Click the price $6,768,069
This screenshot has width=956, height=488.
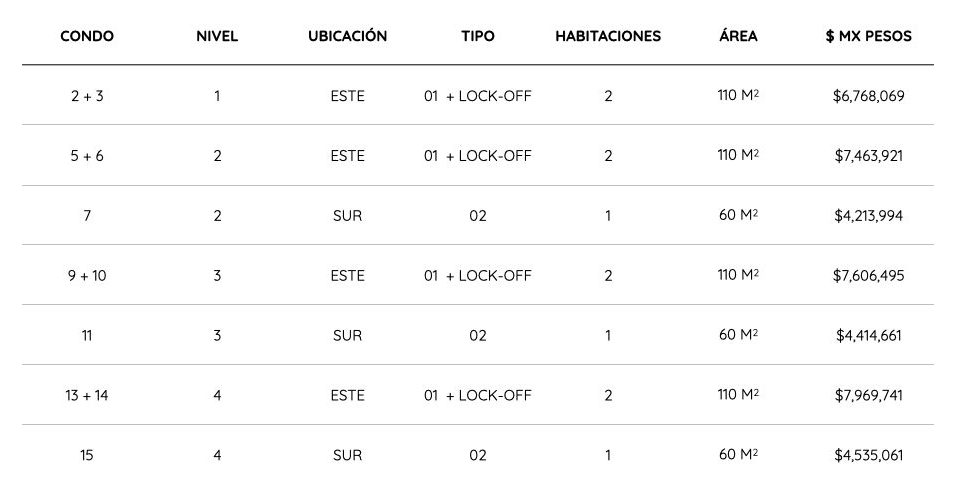coord(868,96)
